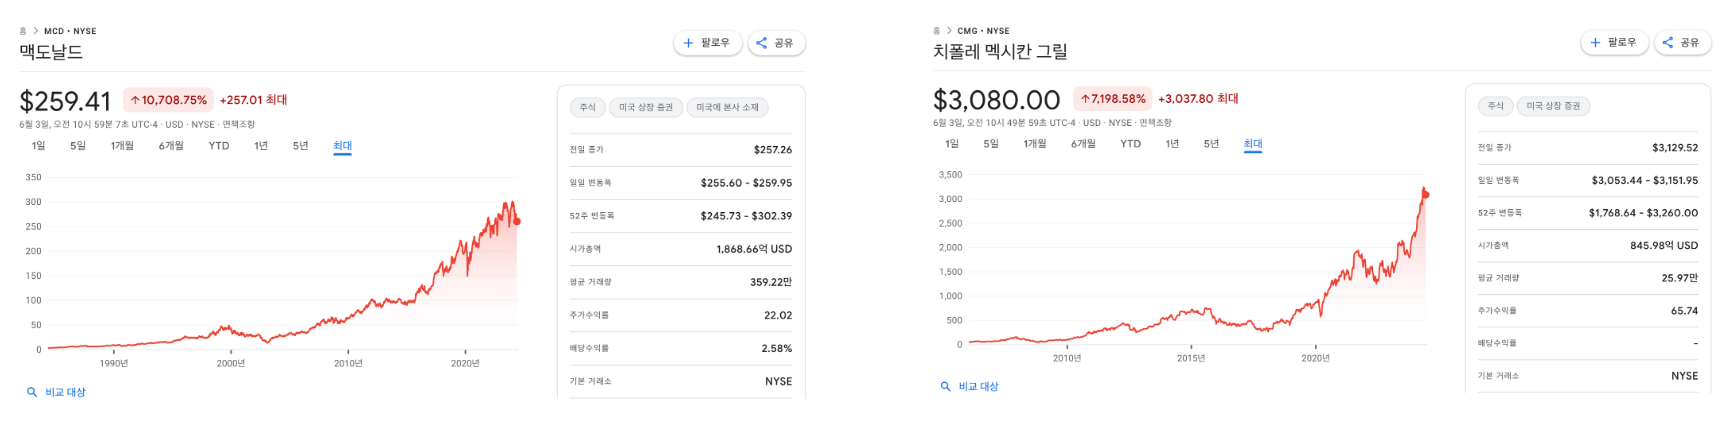Click the 주식 chip in McDonald's panel
The width and height of the screenshot is (1727, 424).
point(588,107)
